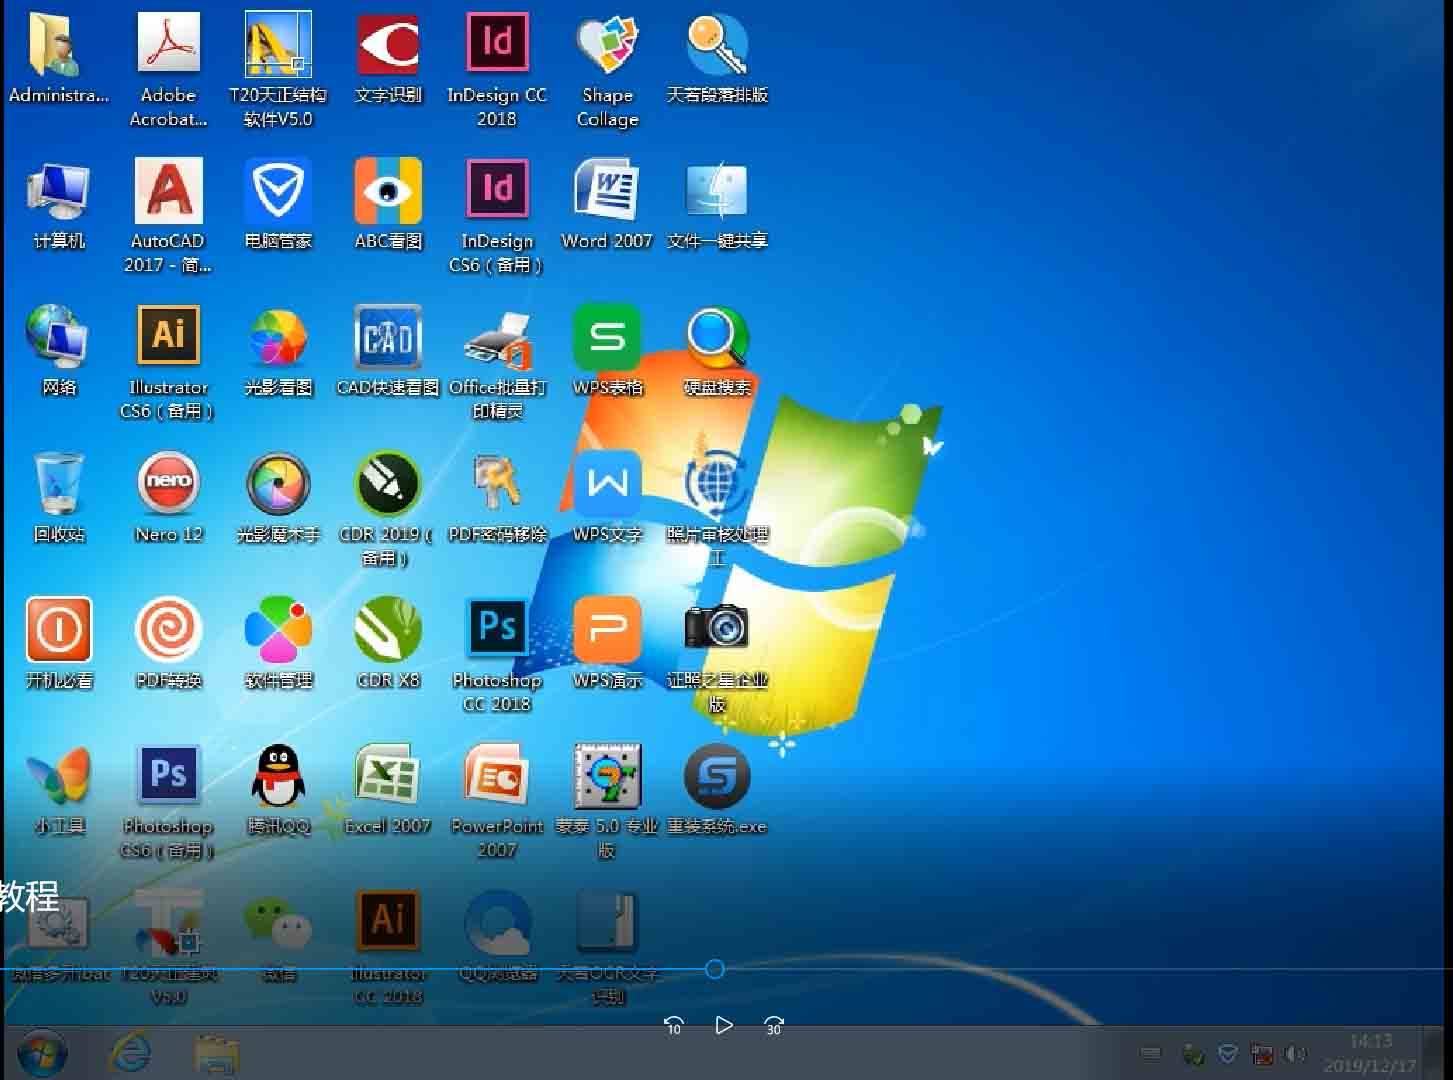Open the Windows Start menu
This screenshot has width=1453, height=1080.
point(41,1054)
